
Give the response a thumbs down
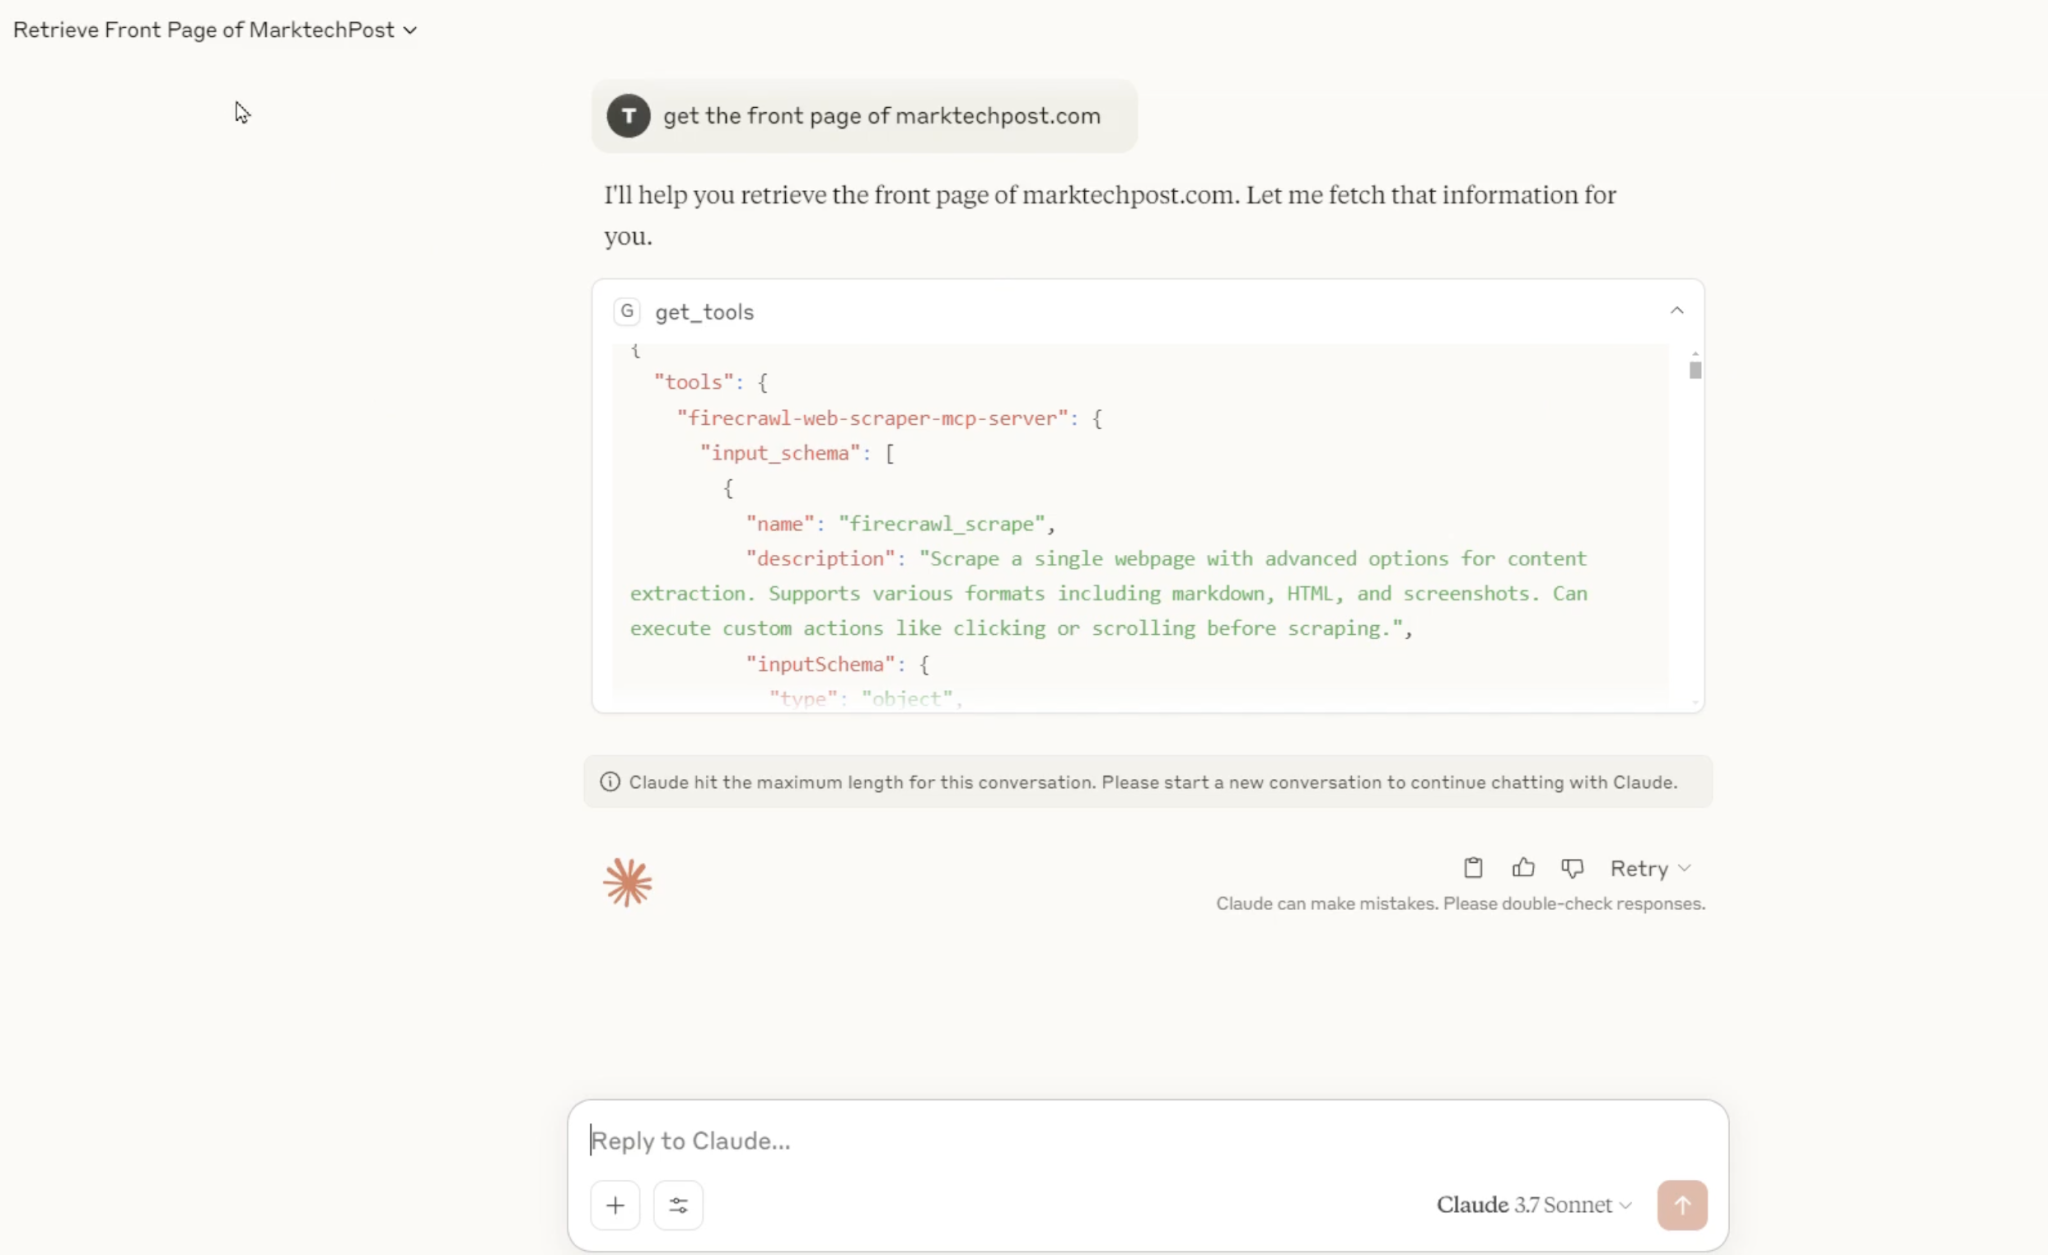(1572, 868)
